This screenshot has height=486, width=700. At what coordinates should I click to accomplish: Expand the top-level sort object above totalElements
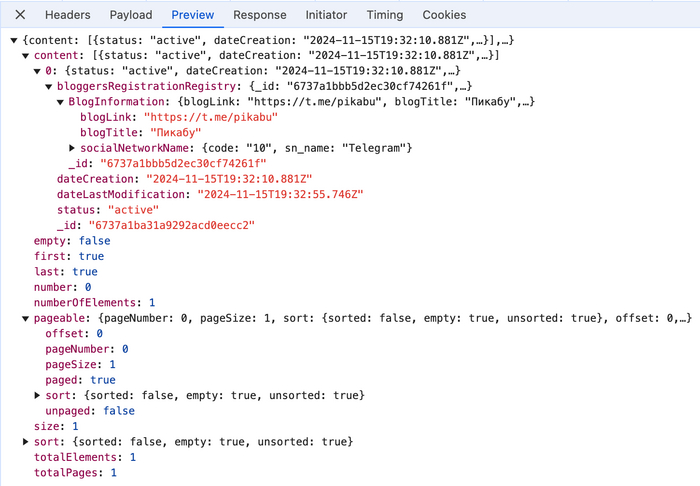(x=26, y=442)
